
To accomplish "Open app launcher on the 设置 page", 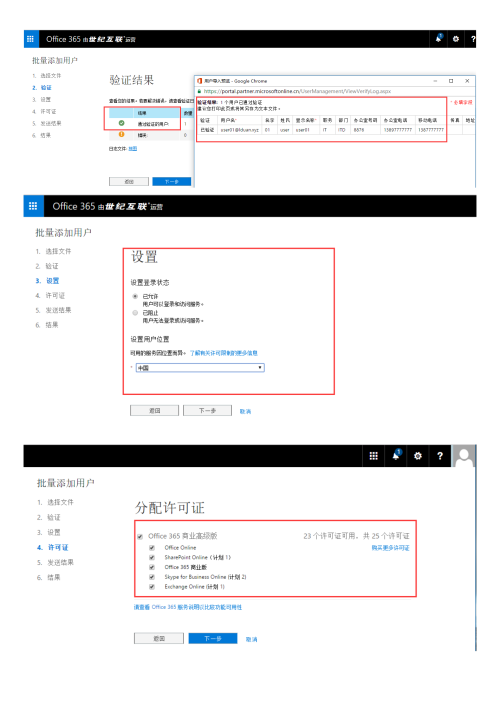I will pos(33,206).
